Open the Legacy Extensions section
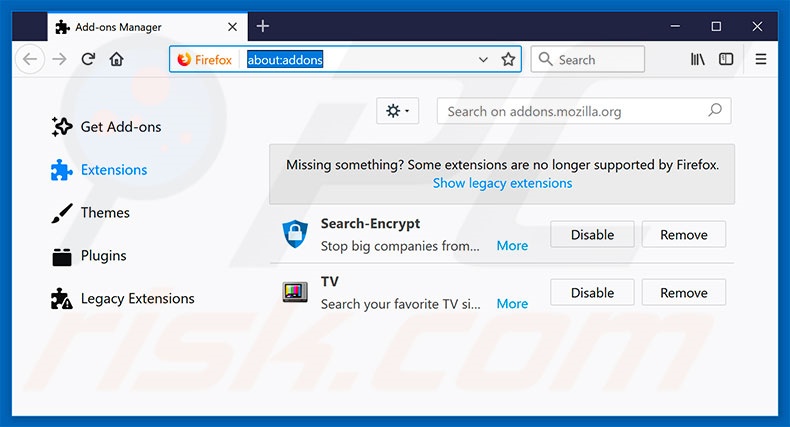The height and width of the screenshot is (427, 790). click(138, 299)
